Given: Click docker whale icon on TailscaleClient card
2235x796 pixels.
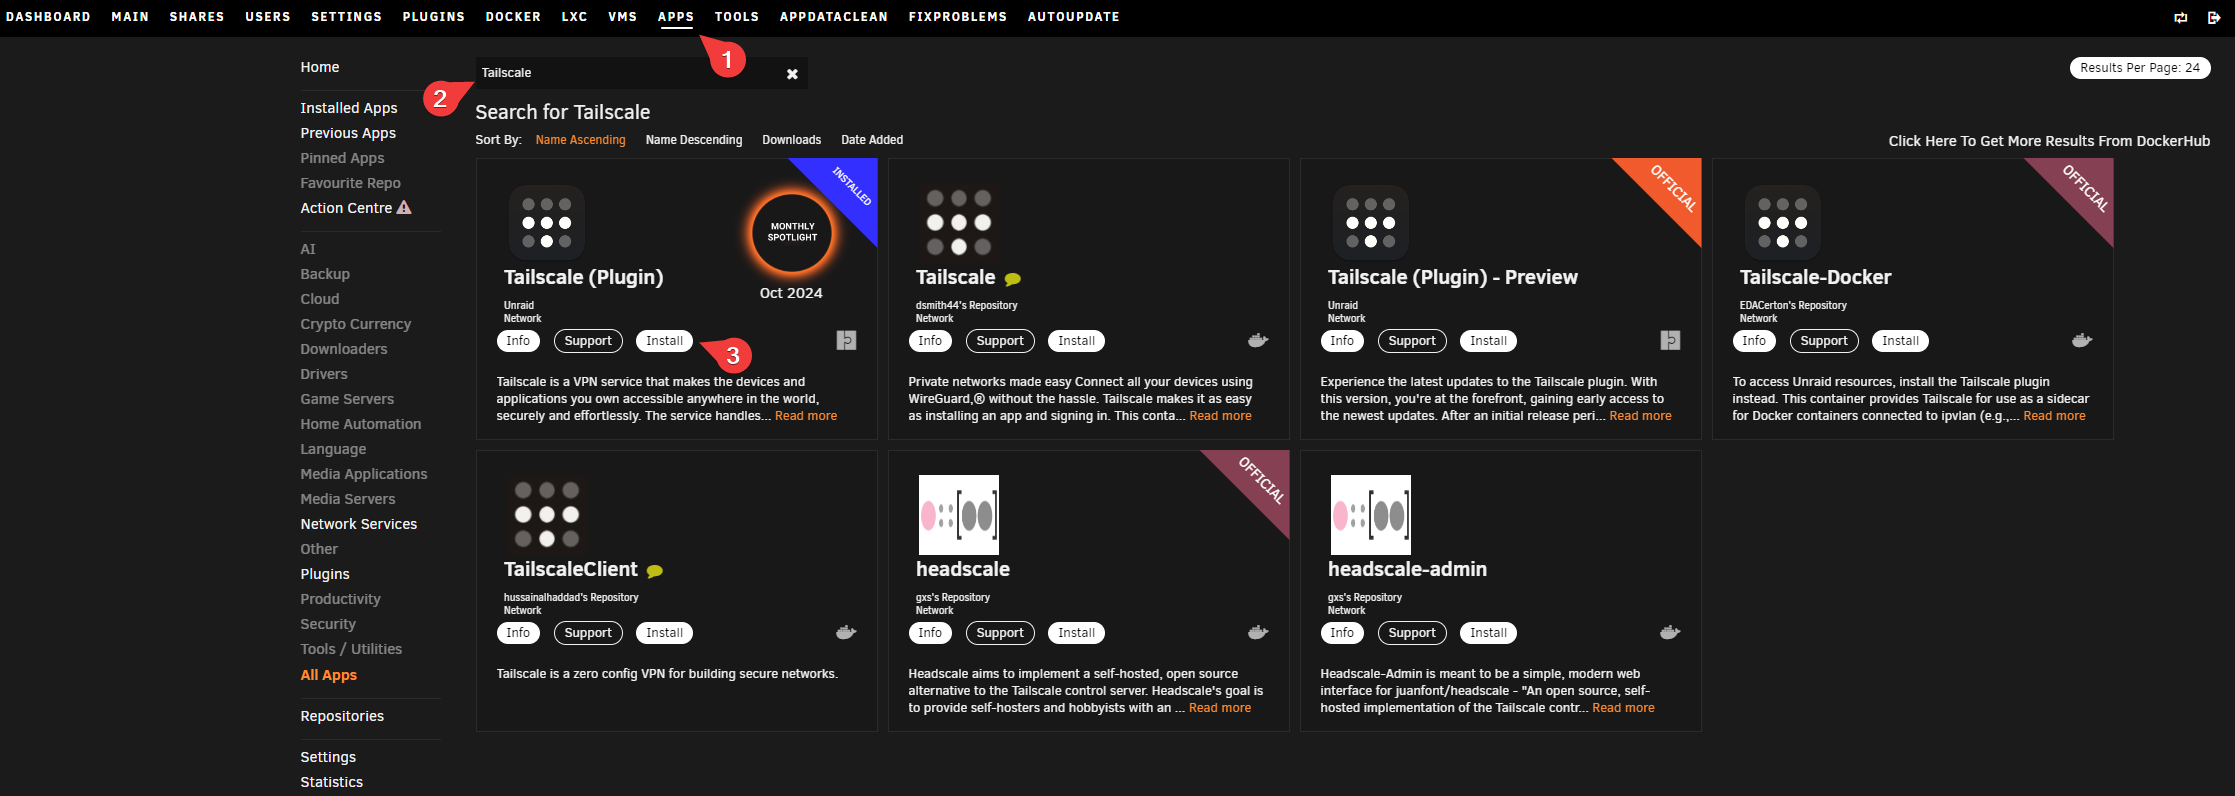Looking at the screenshot, I should (846, 633).
